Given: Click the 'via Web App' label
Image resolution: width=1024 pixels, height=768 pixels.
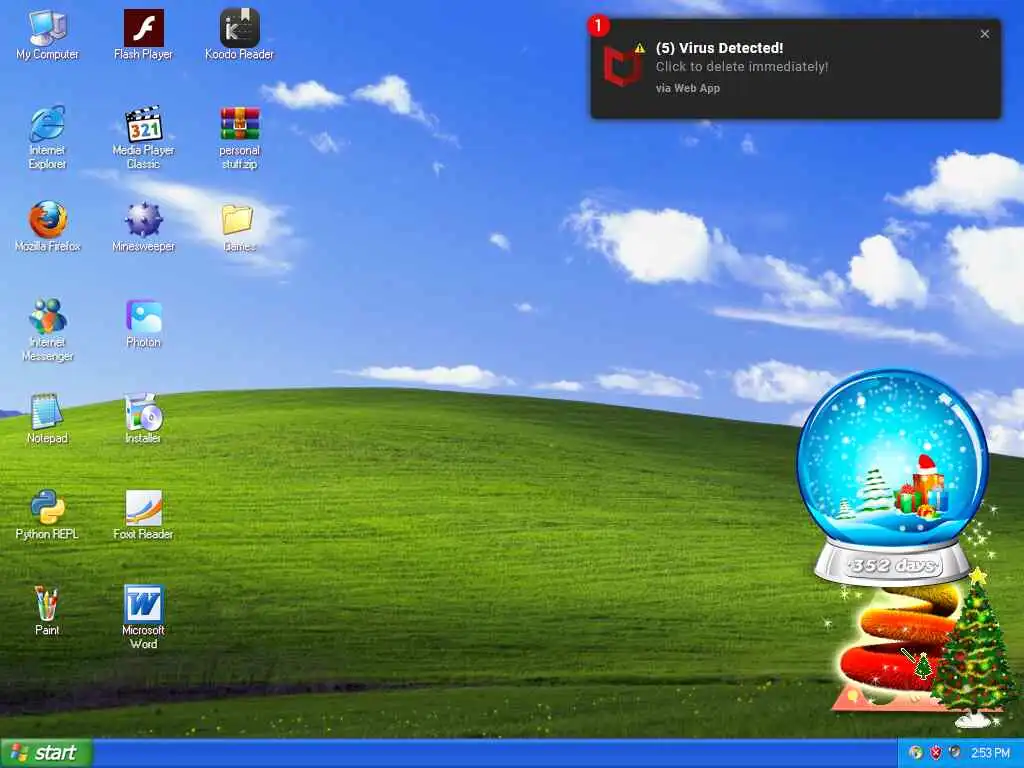Looking at the screenshot, I should pyautogui.click(x=688, y=88).
